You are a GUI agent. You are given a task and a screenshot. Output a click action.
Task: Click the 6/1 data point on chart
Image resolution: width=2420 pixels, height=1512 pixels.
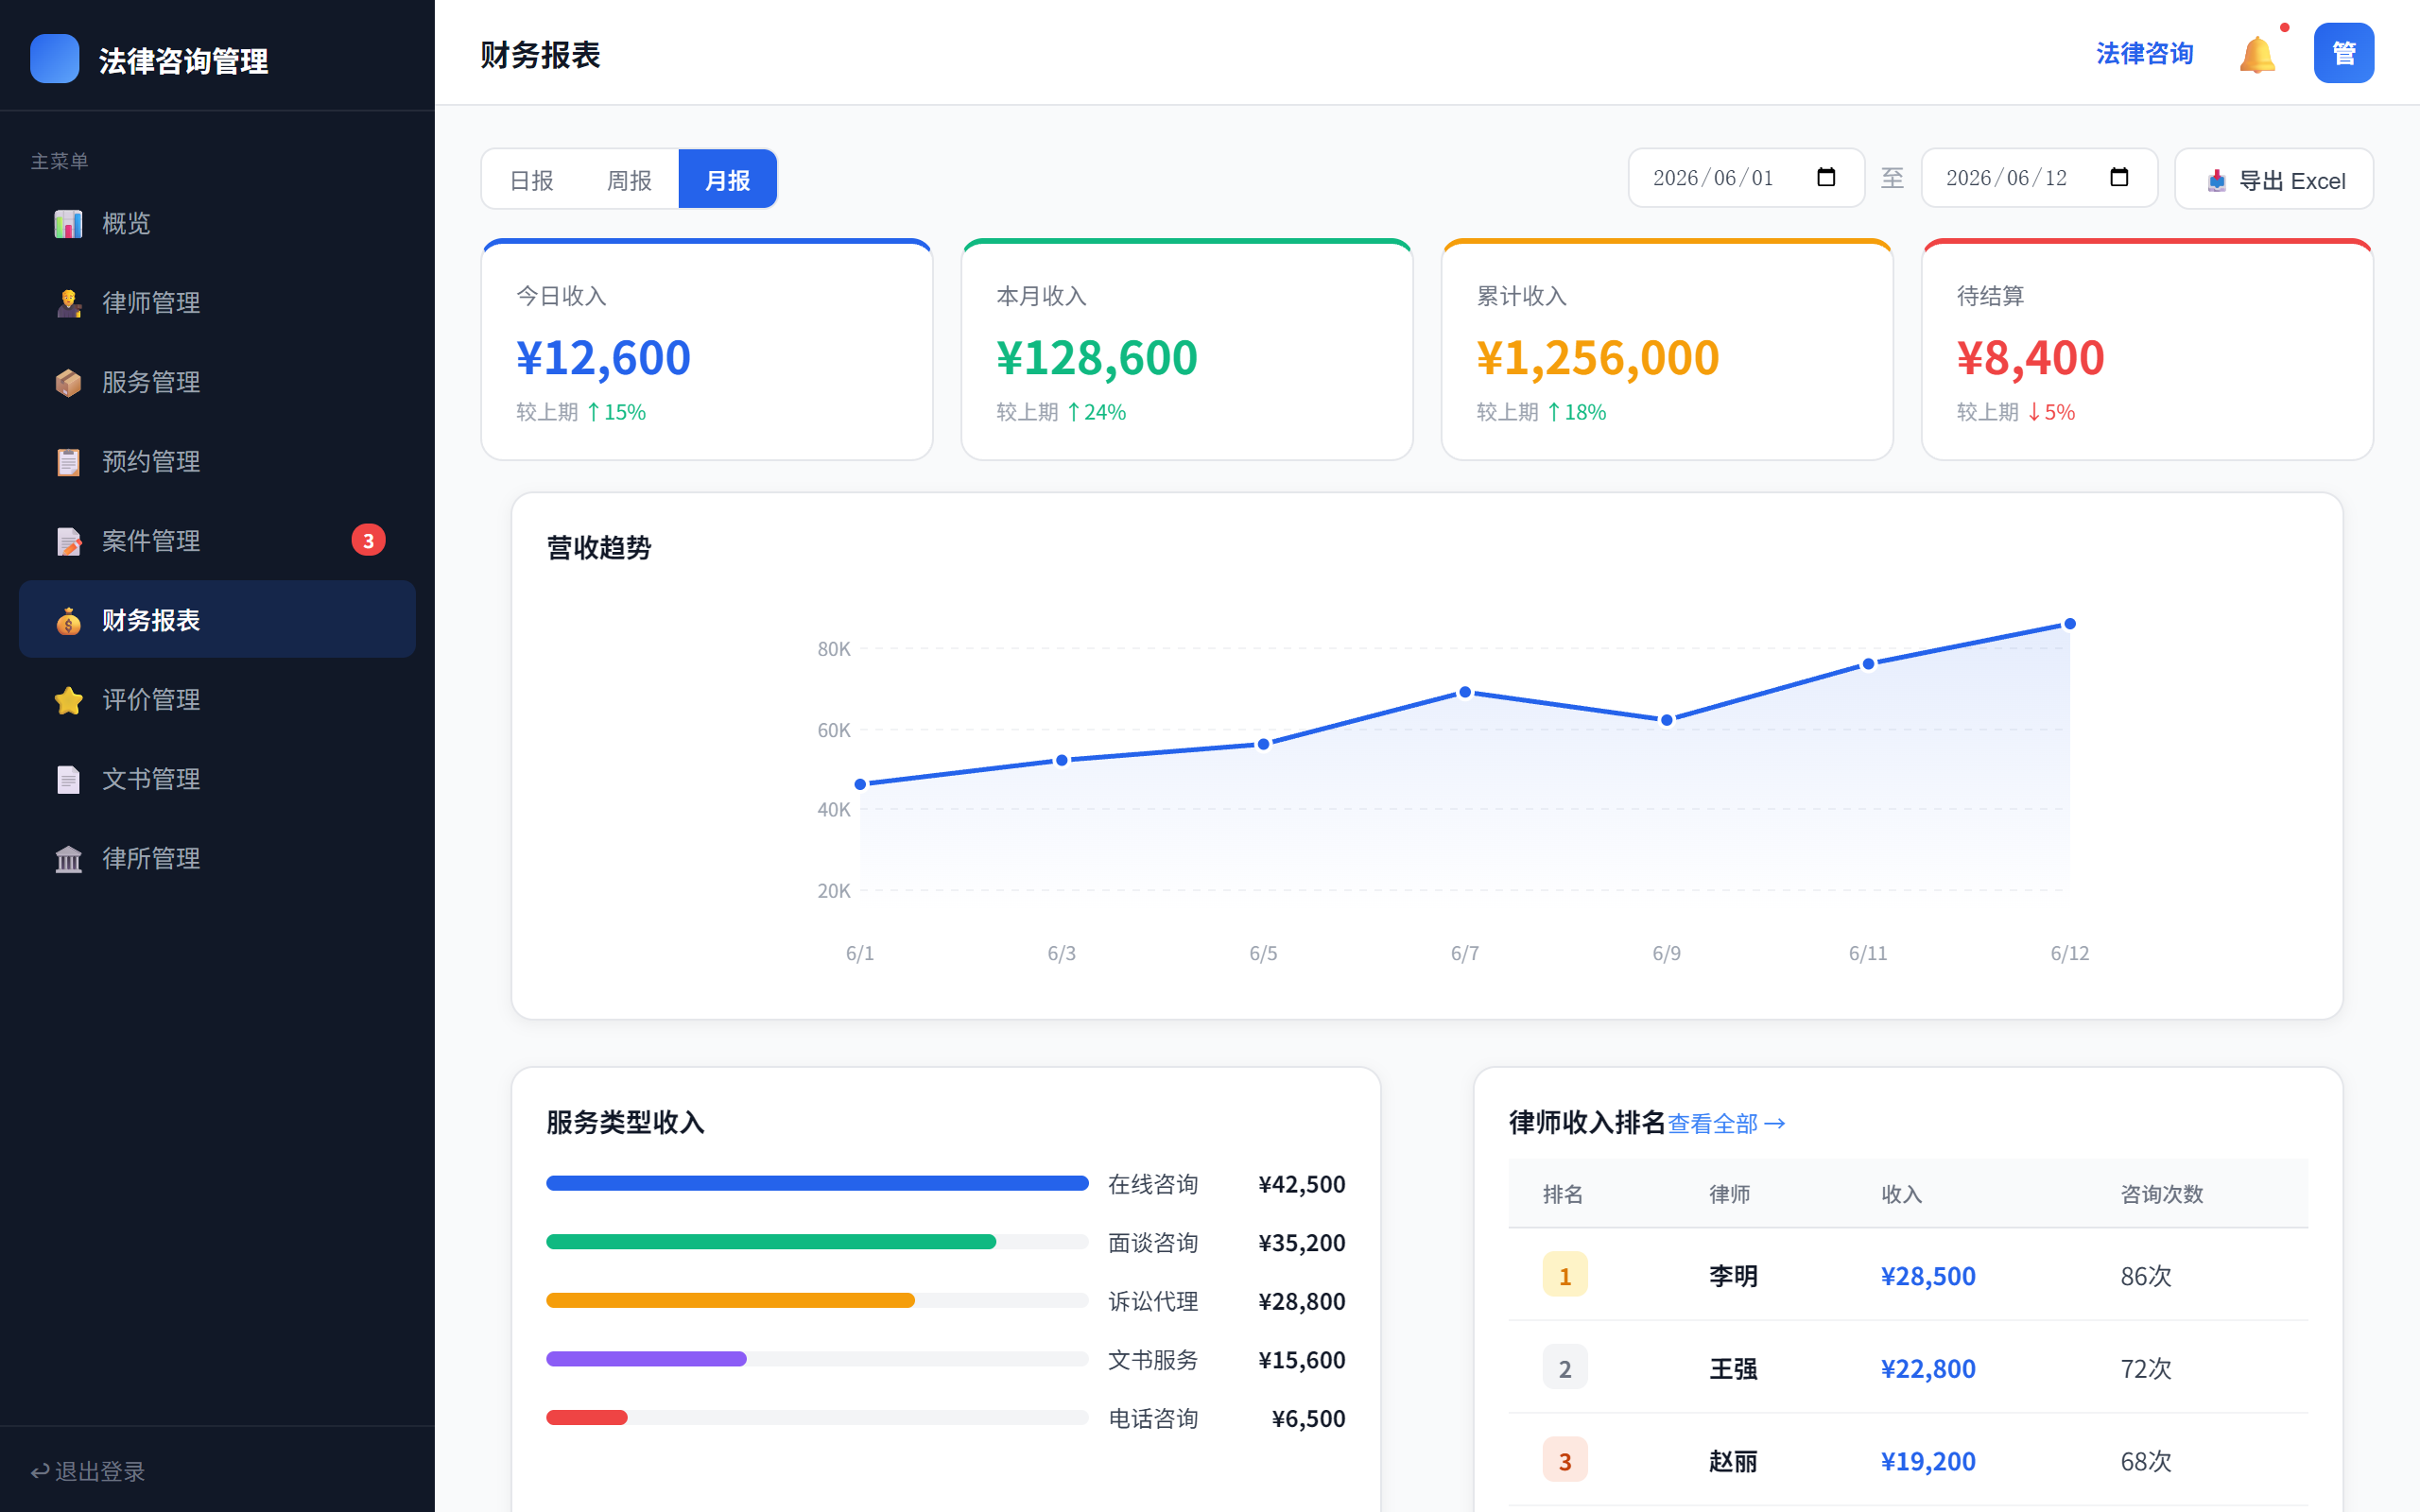click(x=860, y=784)
